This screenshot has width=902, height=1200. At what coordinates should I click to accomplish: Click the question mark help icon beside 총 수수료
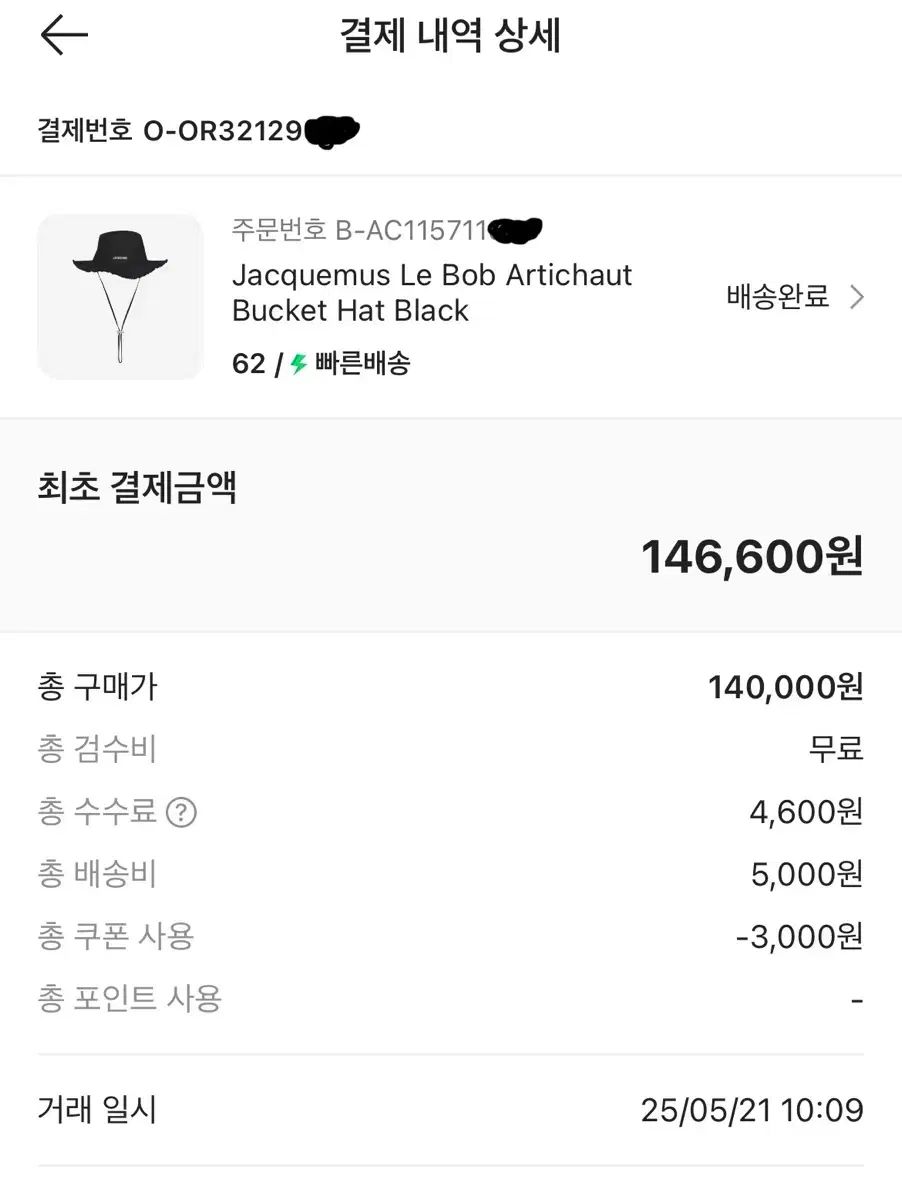pos(181,812)
